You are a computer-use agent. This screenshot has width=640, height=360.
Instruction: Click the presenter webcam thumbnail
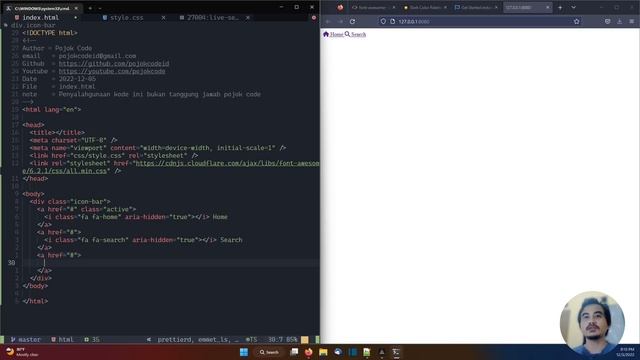coord(592,323)
